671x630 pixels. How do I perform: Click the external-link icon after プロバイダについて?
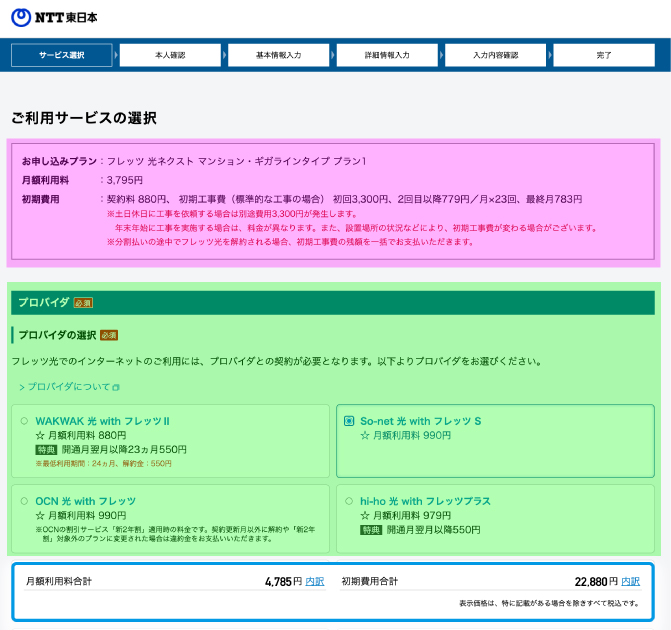[116, 388]
